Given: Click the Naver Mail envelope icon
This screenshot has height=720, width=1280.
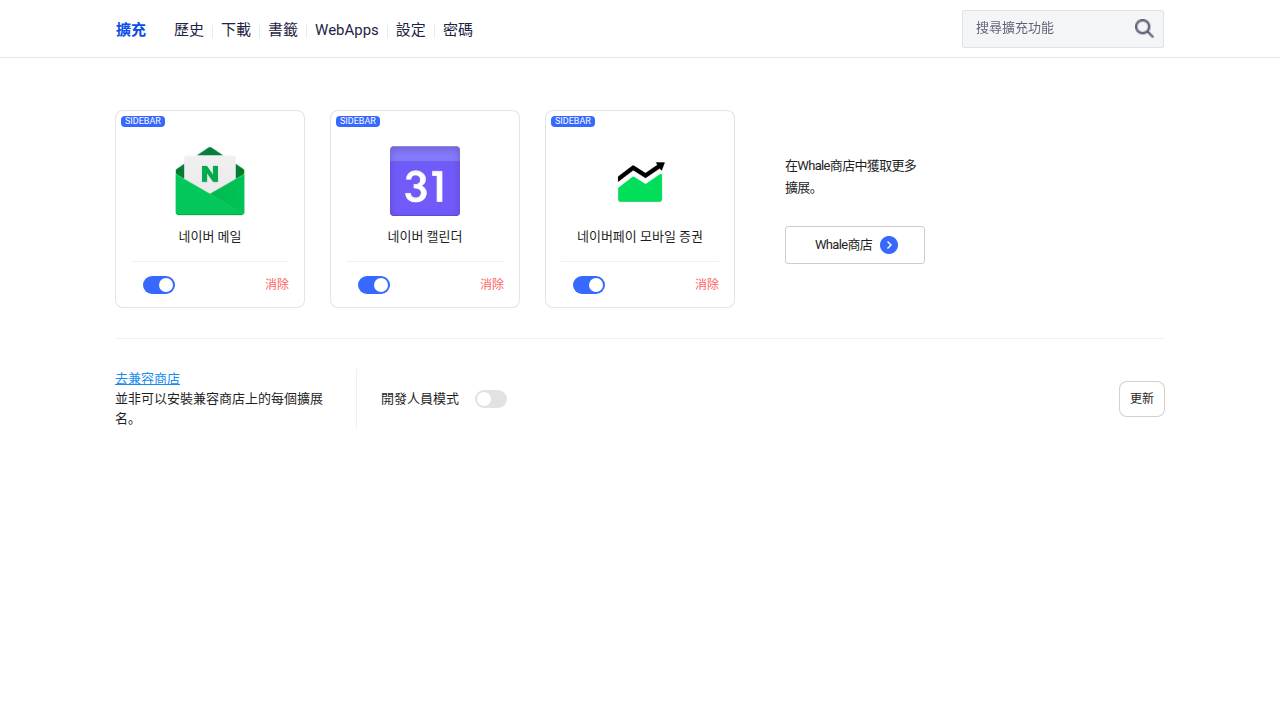Looking at the screenshot, I should coord(210,181).
